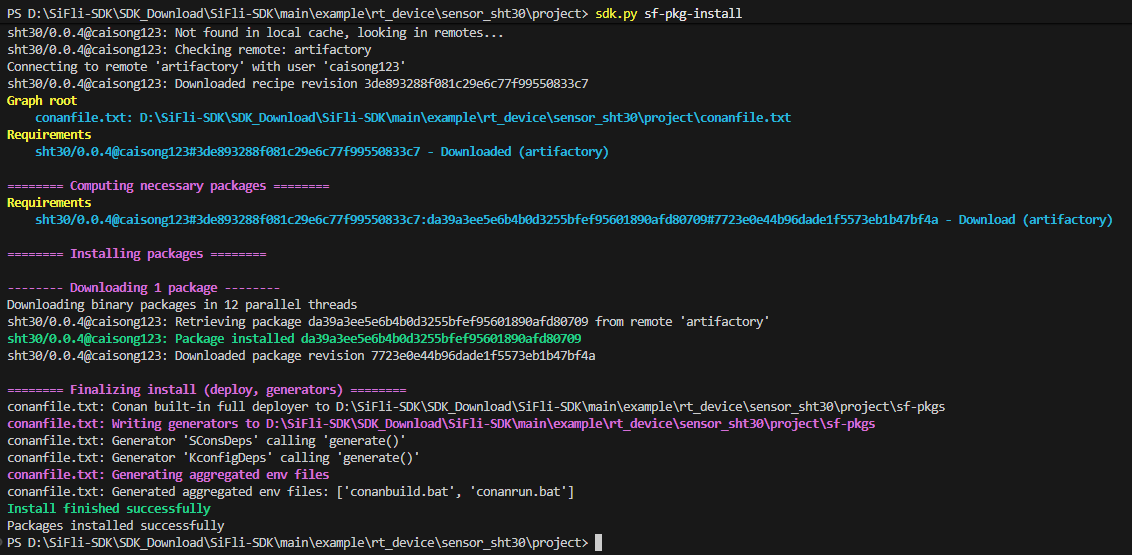The width and height of the screenshot is (1132, 555).
Task: Place cursor at the bottom terminal prompt
Action: pos(598,543)
